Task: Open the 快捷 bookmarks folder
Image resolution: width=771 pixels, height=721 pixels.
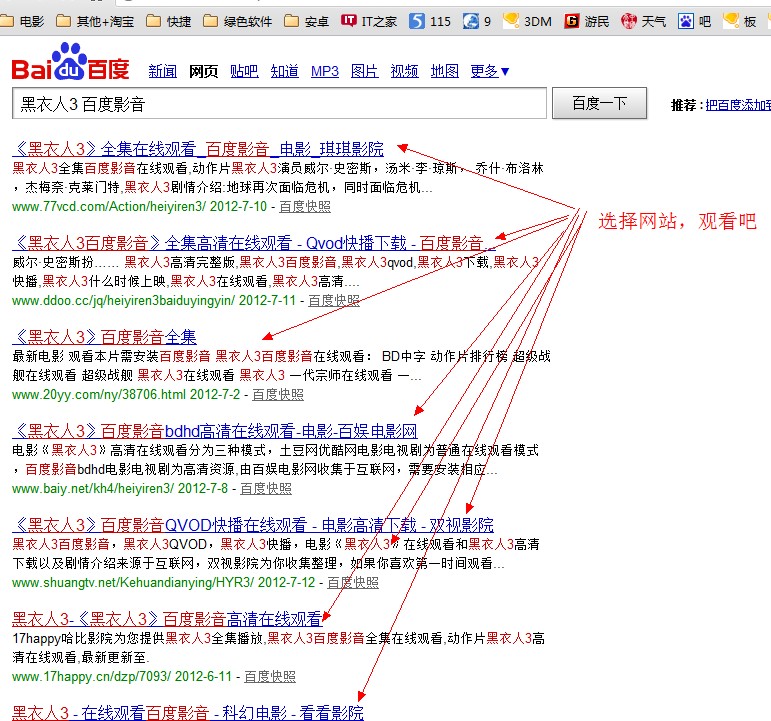Action: click(x=169, y=21)
